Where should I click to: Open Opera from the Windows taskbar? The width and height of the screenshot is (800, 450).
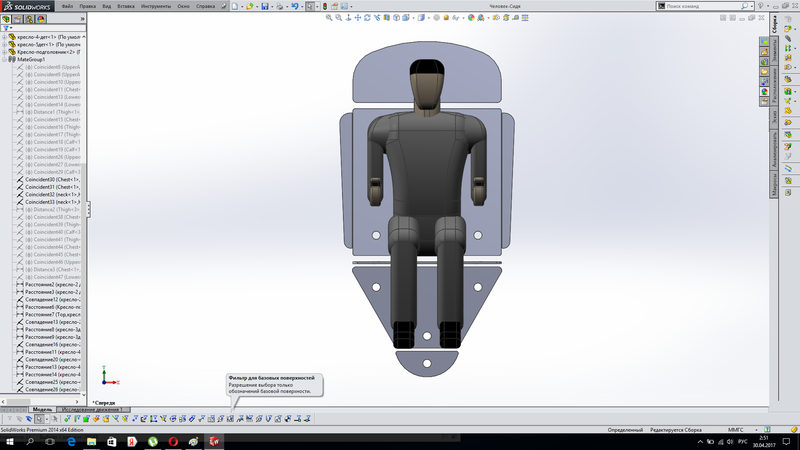tap(174, 441)
